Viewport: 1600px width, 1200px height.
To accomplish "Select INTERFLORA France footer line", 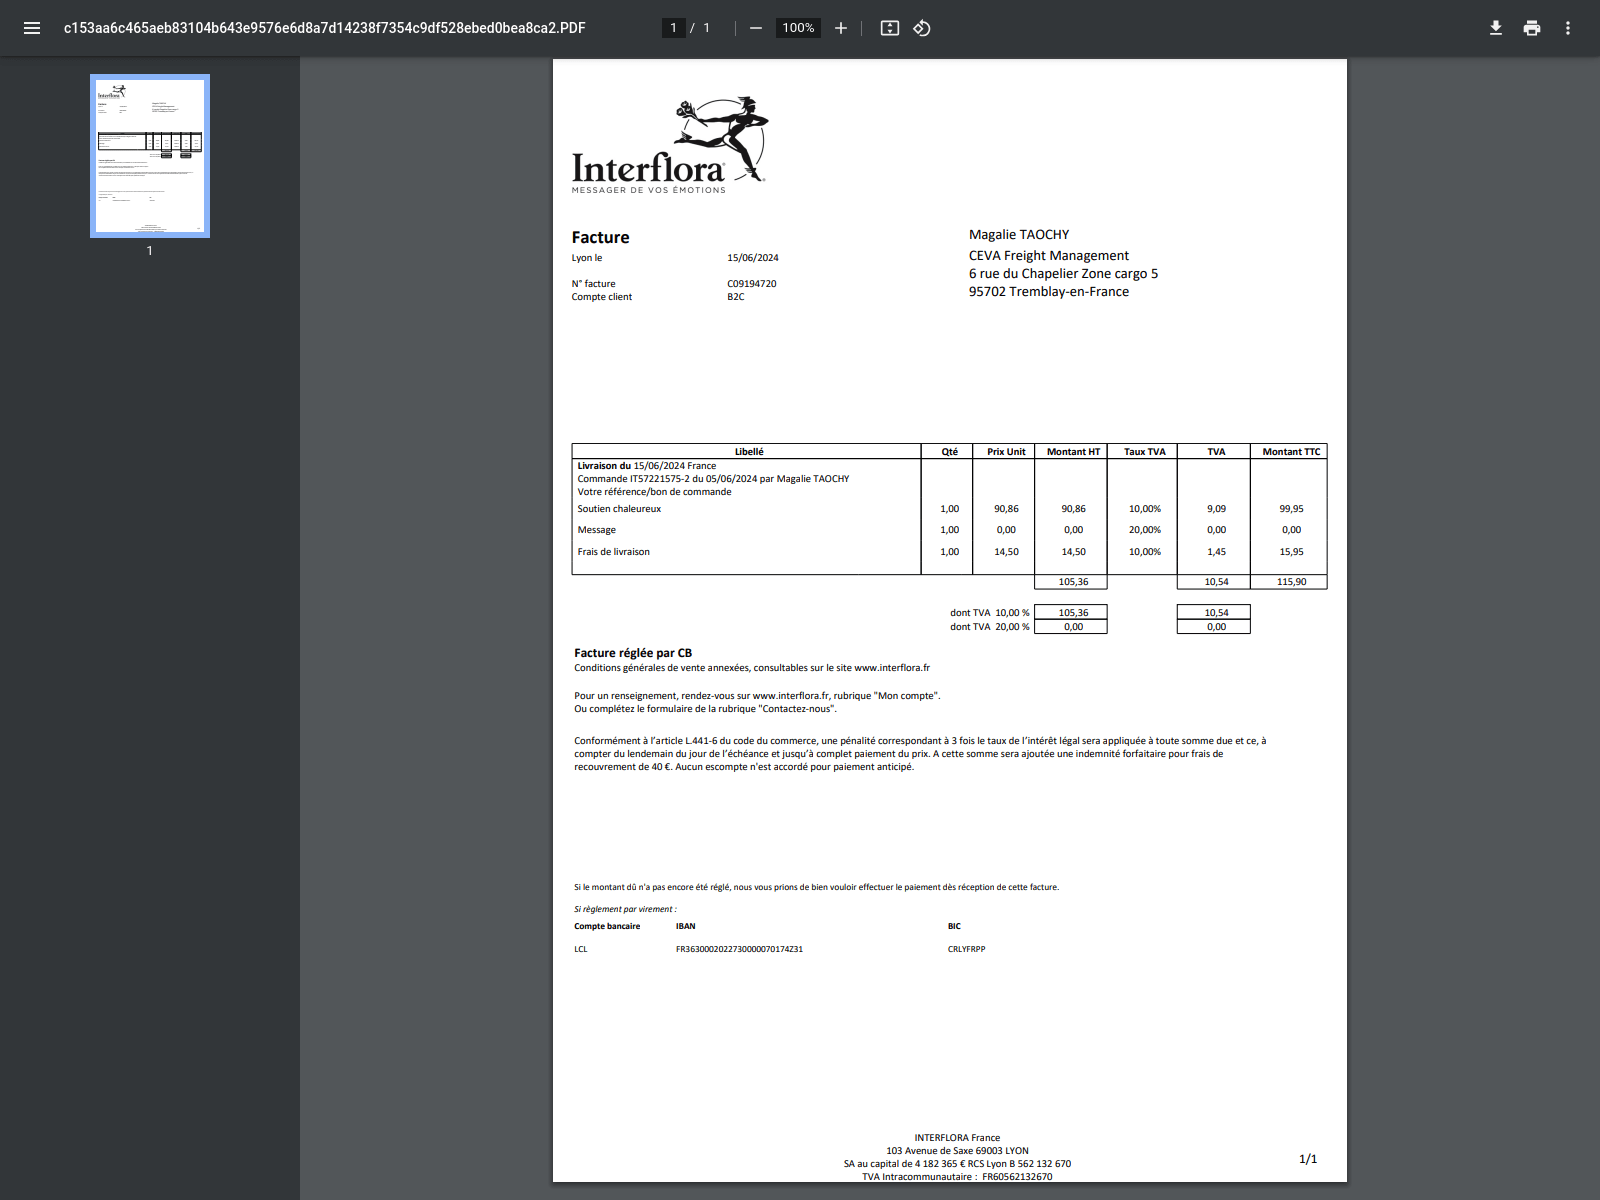I will click(x=957, y=1138).
